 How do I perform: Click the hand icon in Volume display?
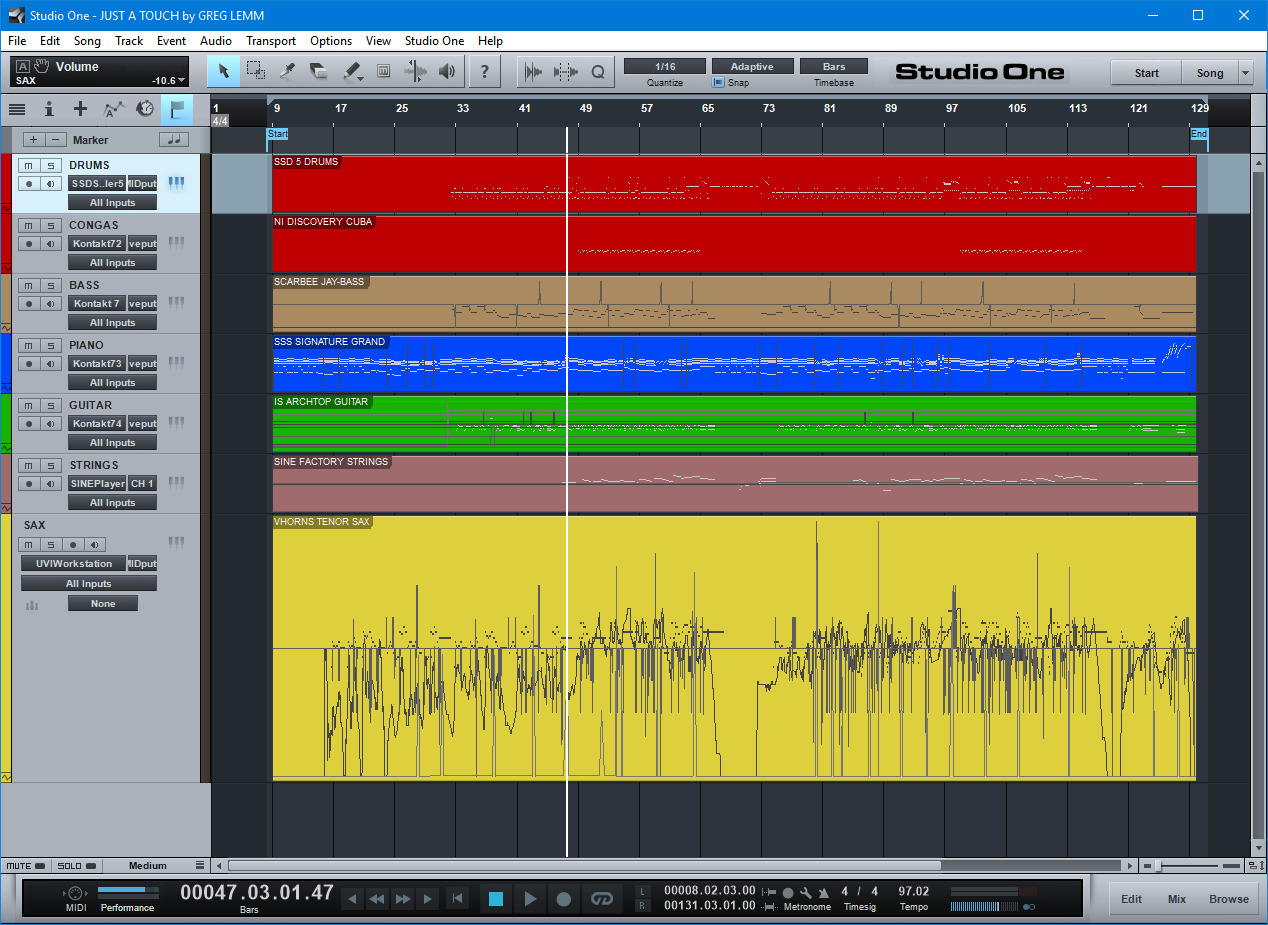click(x=42, y=66)
